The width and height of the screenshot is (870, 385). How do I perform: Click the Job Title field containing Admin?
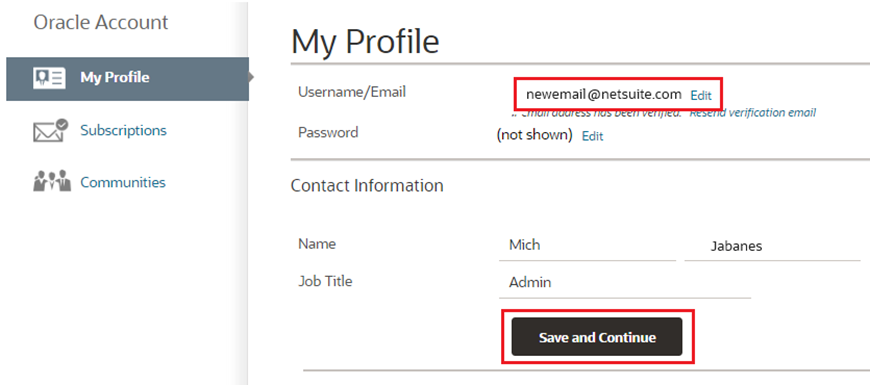[x=625, y=282]
